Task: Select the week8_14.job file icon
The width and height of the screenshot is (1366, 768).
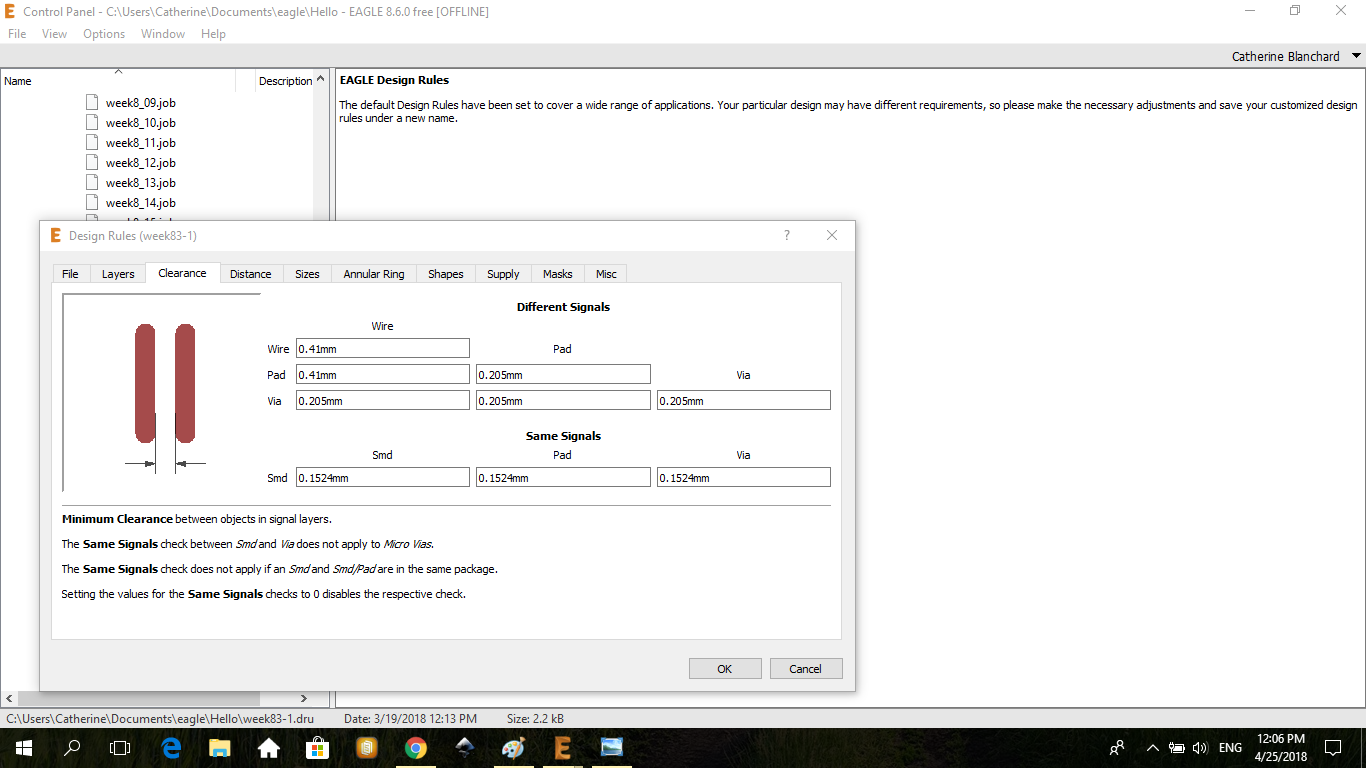Action: (92, 202)
